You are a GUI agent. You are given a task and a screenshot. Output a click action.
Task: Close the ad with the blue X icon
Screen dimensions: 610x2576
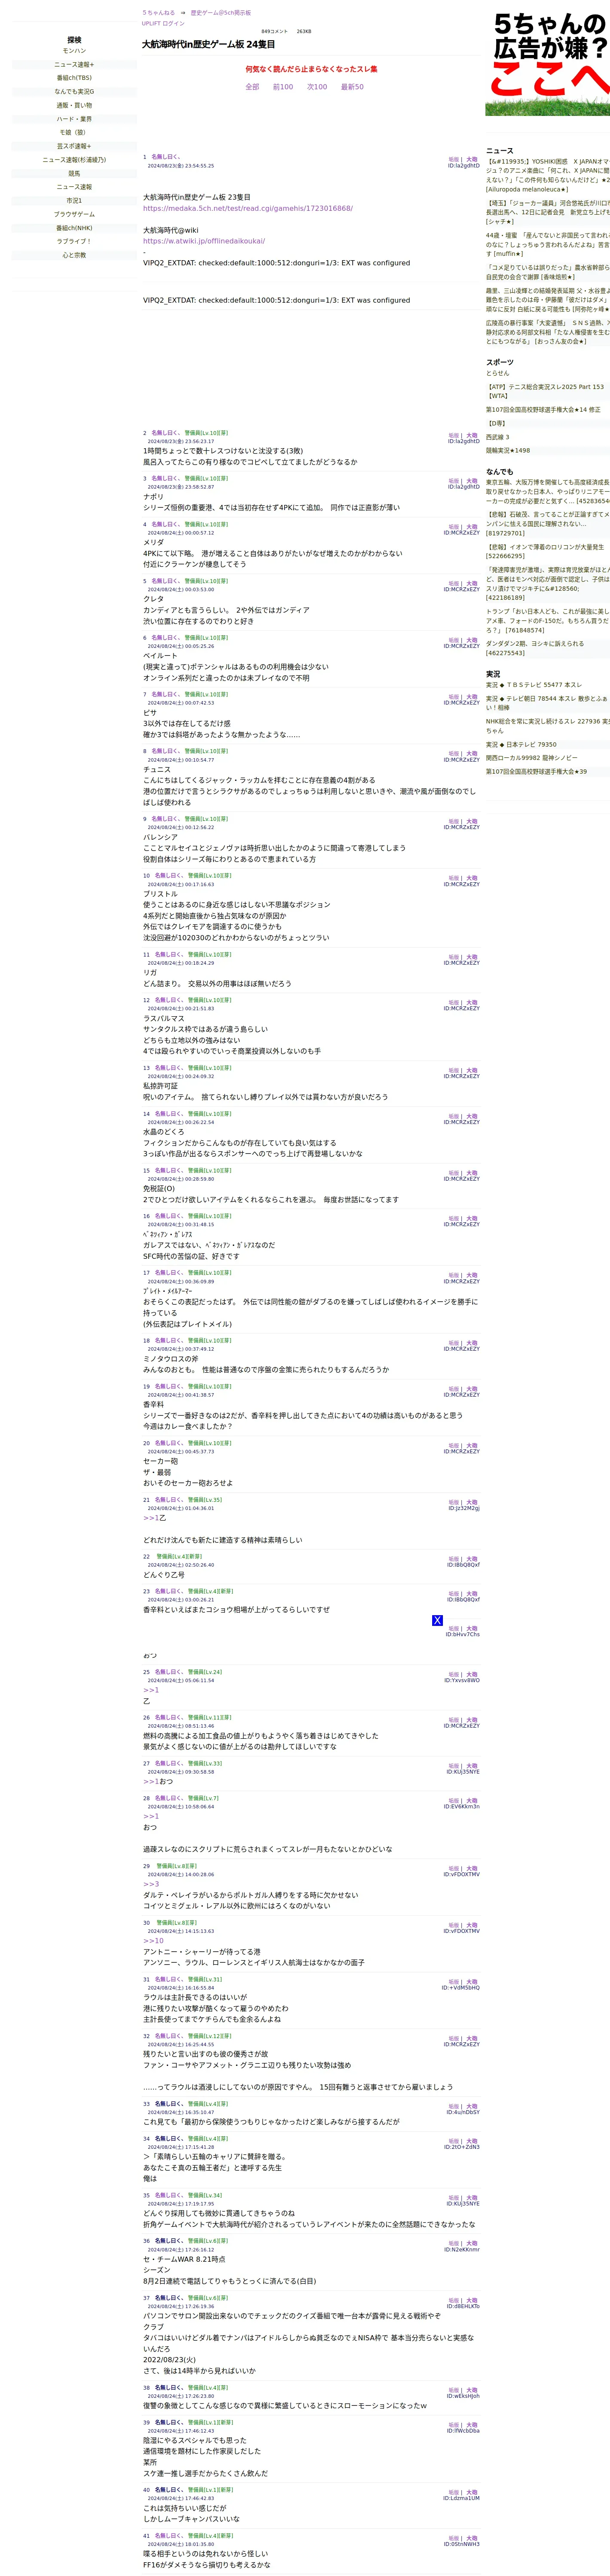(437, 1620)
